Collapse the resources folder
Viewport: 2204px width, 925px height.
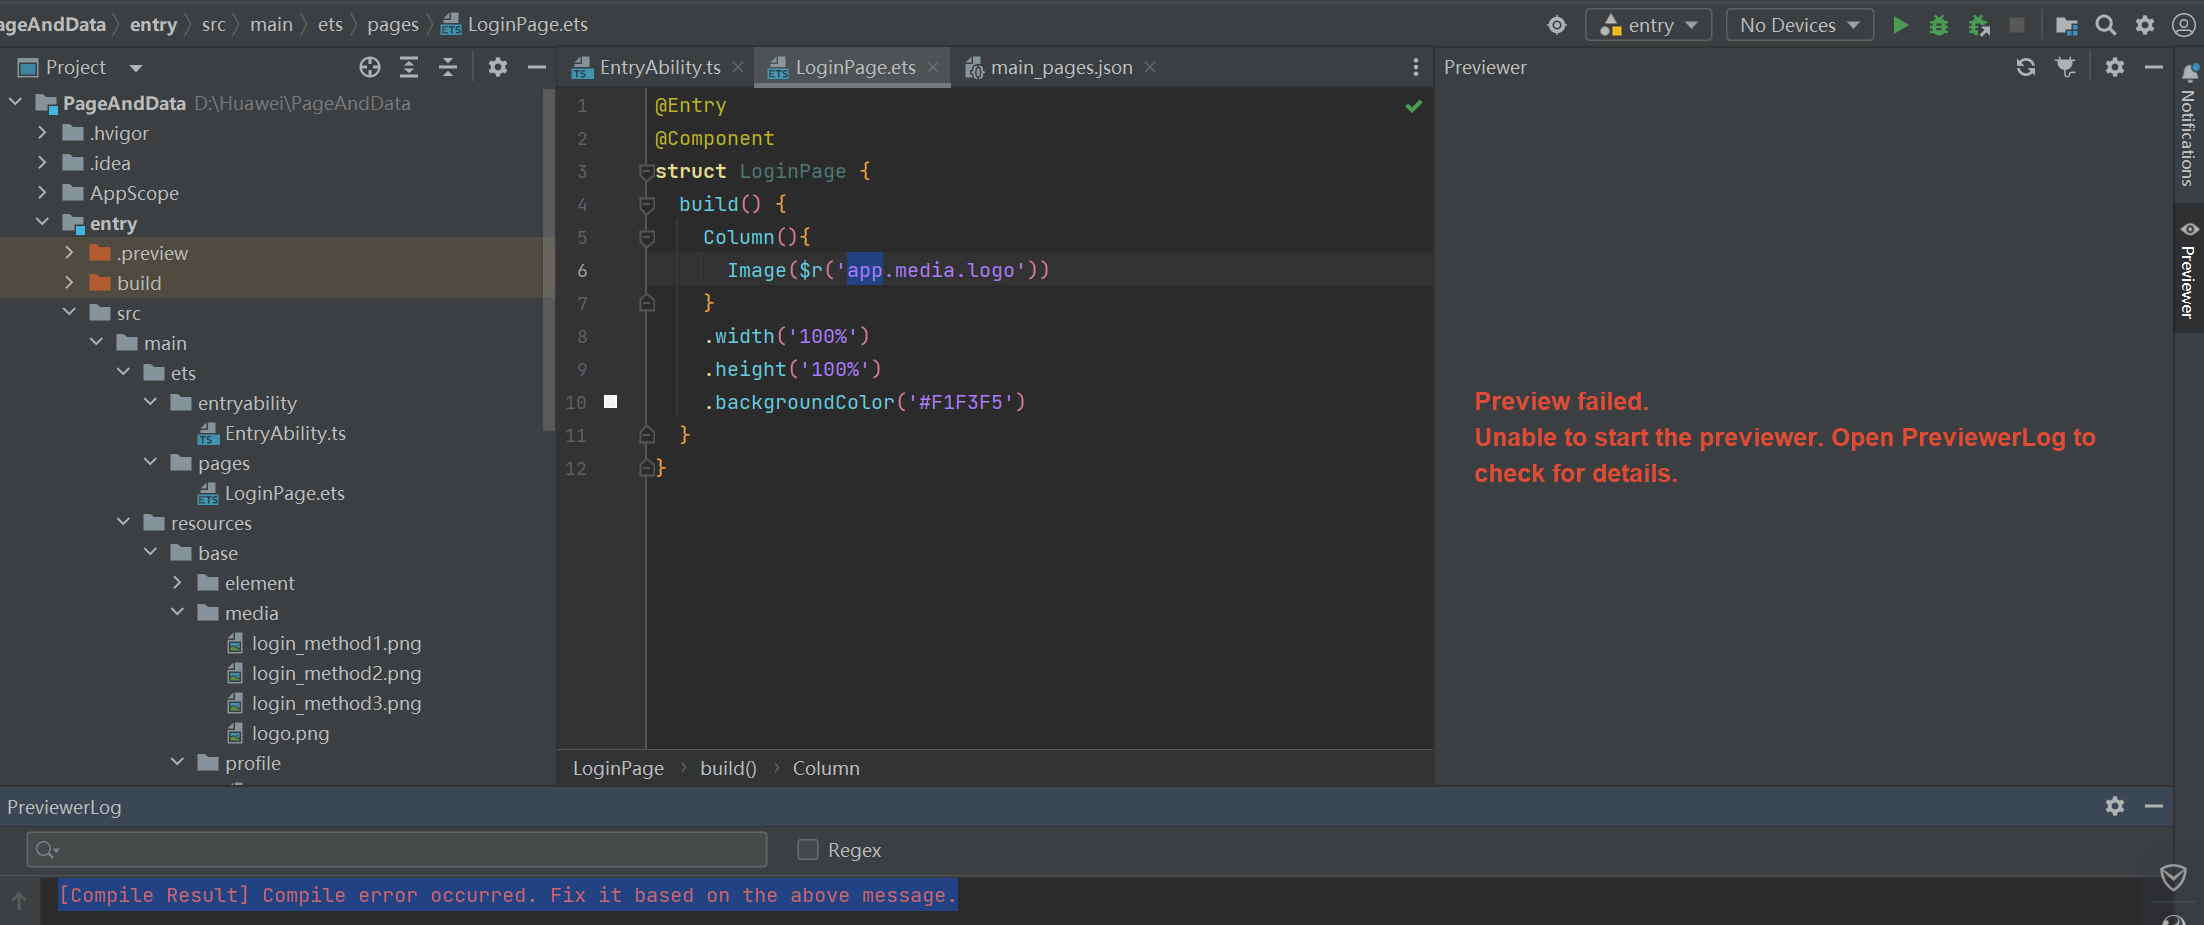[123, 522]
